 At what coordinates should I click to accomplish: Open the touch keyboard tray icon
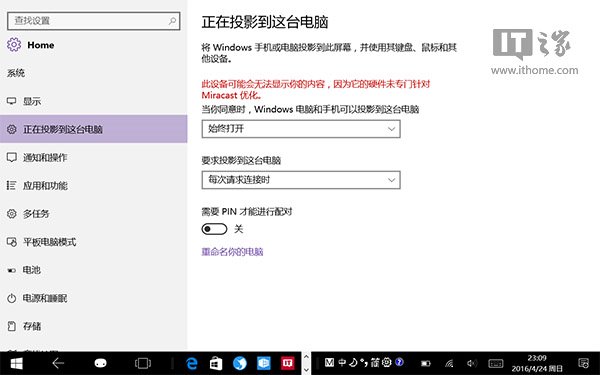(x=496, y=363)
